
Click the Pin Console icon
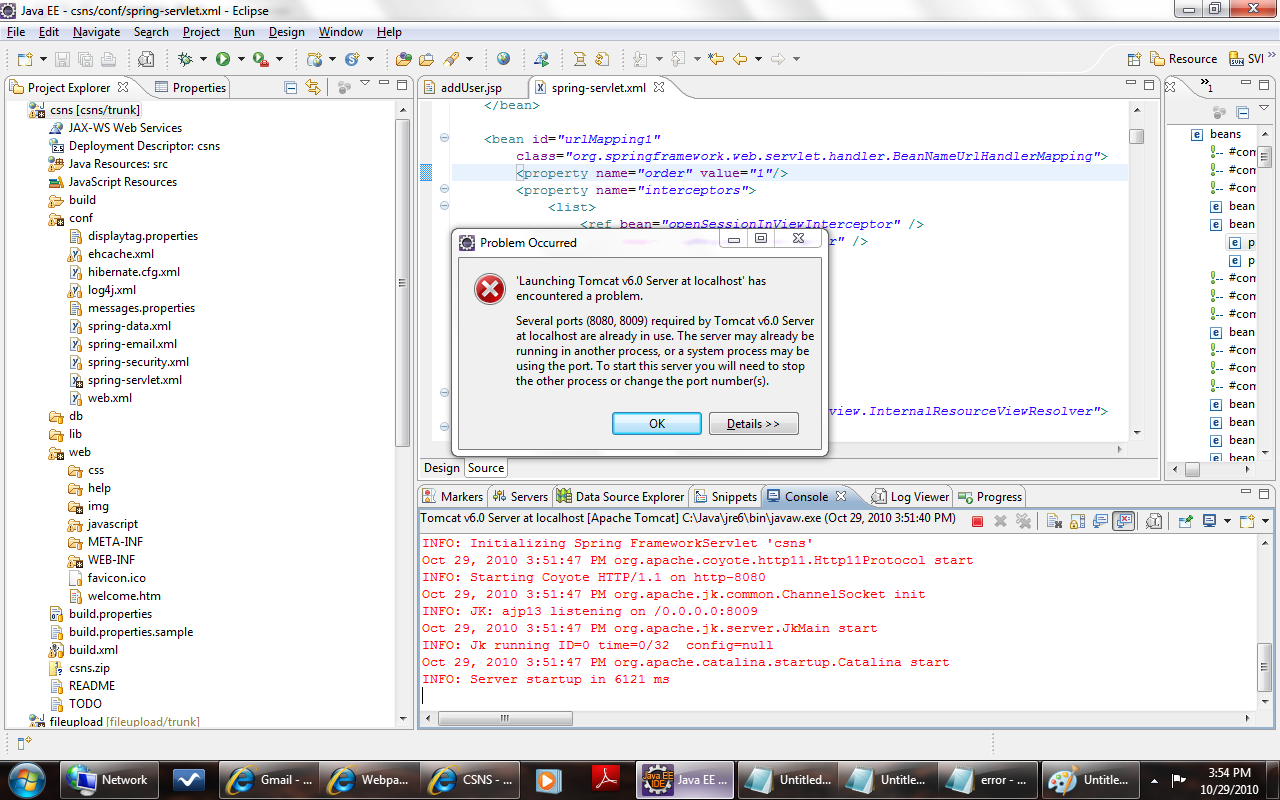(x=1185, y=521)
